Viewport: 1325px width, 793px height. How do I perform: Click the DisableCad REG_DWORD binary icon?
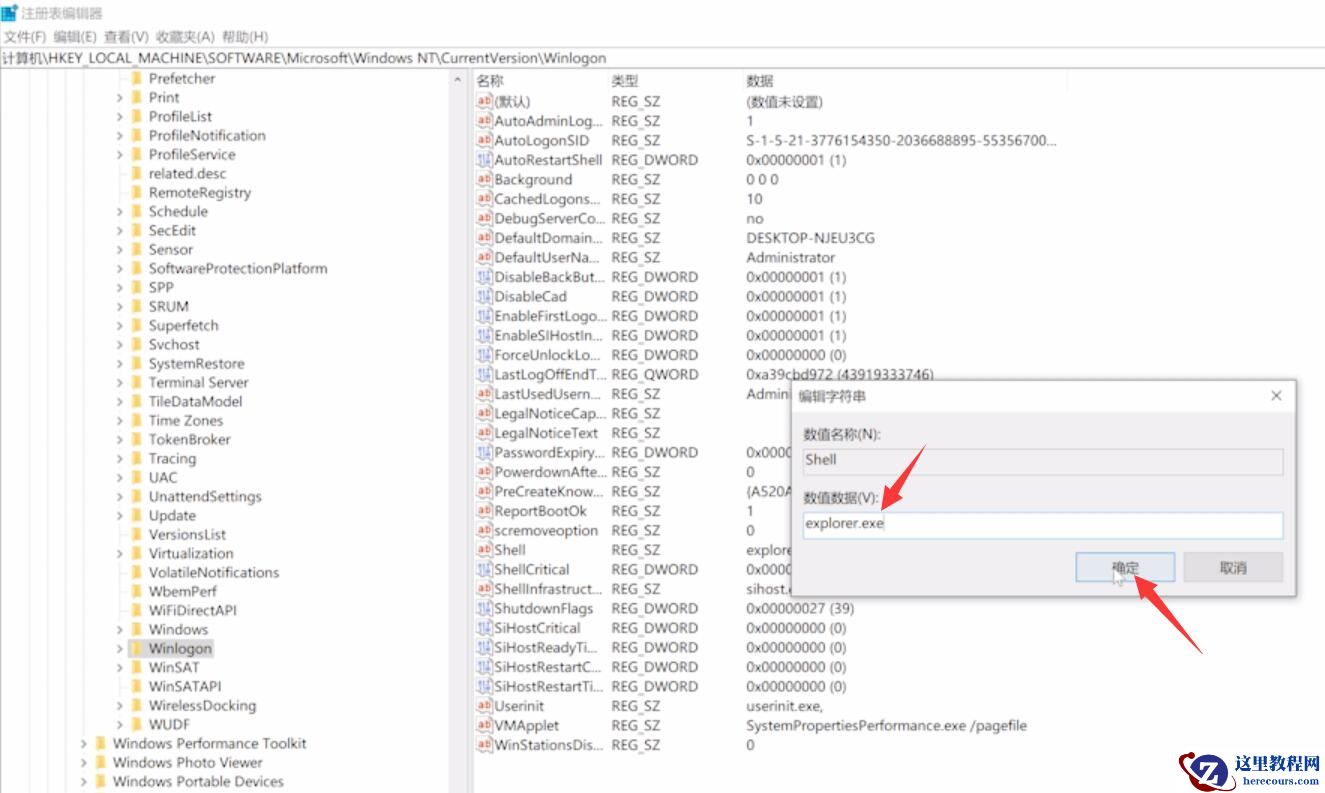point(484,296)
